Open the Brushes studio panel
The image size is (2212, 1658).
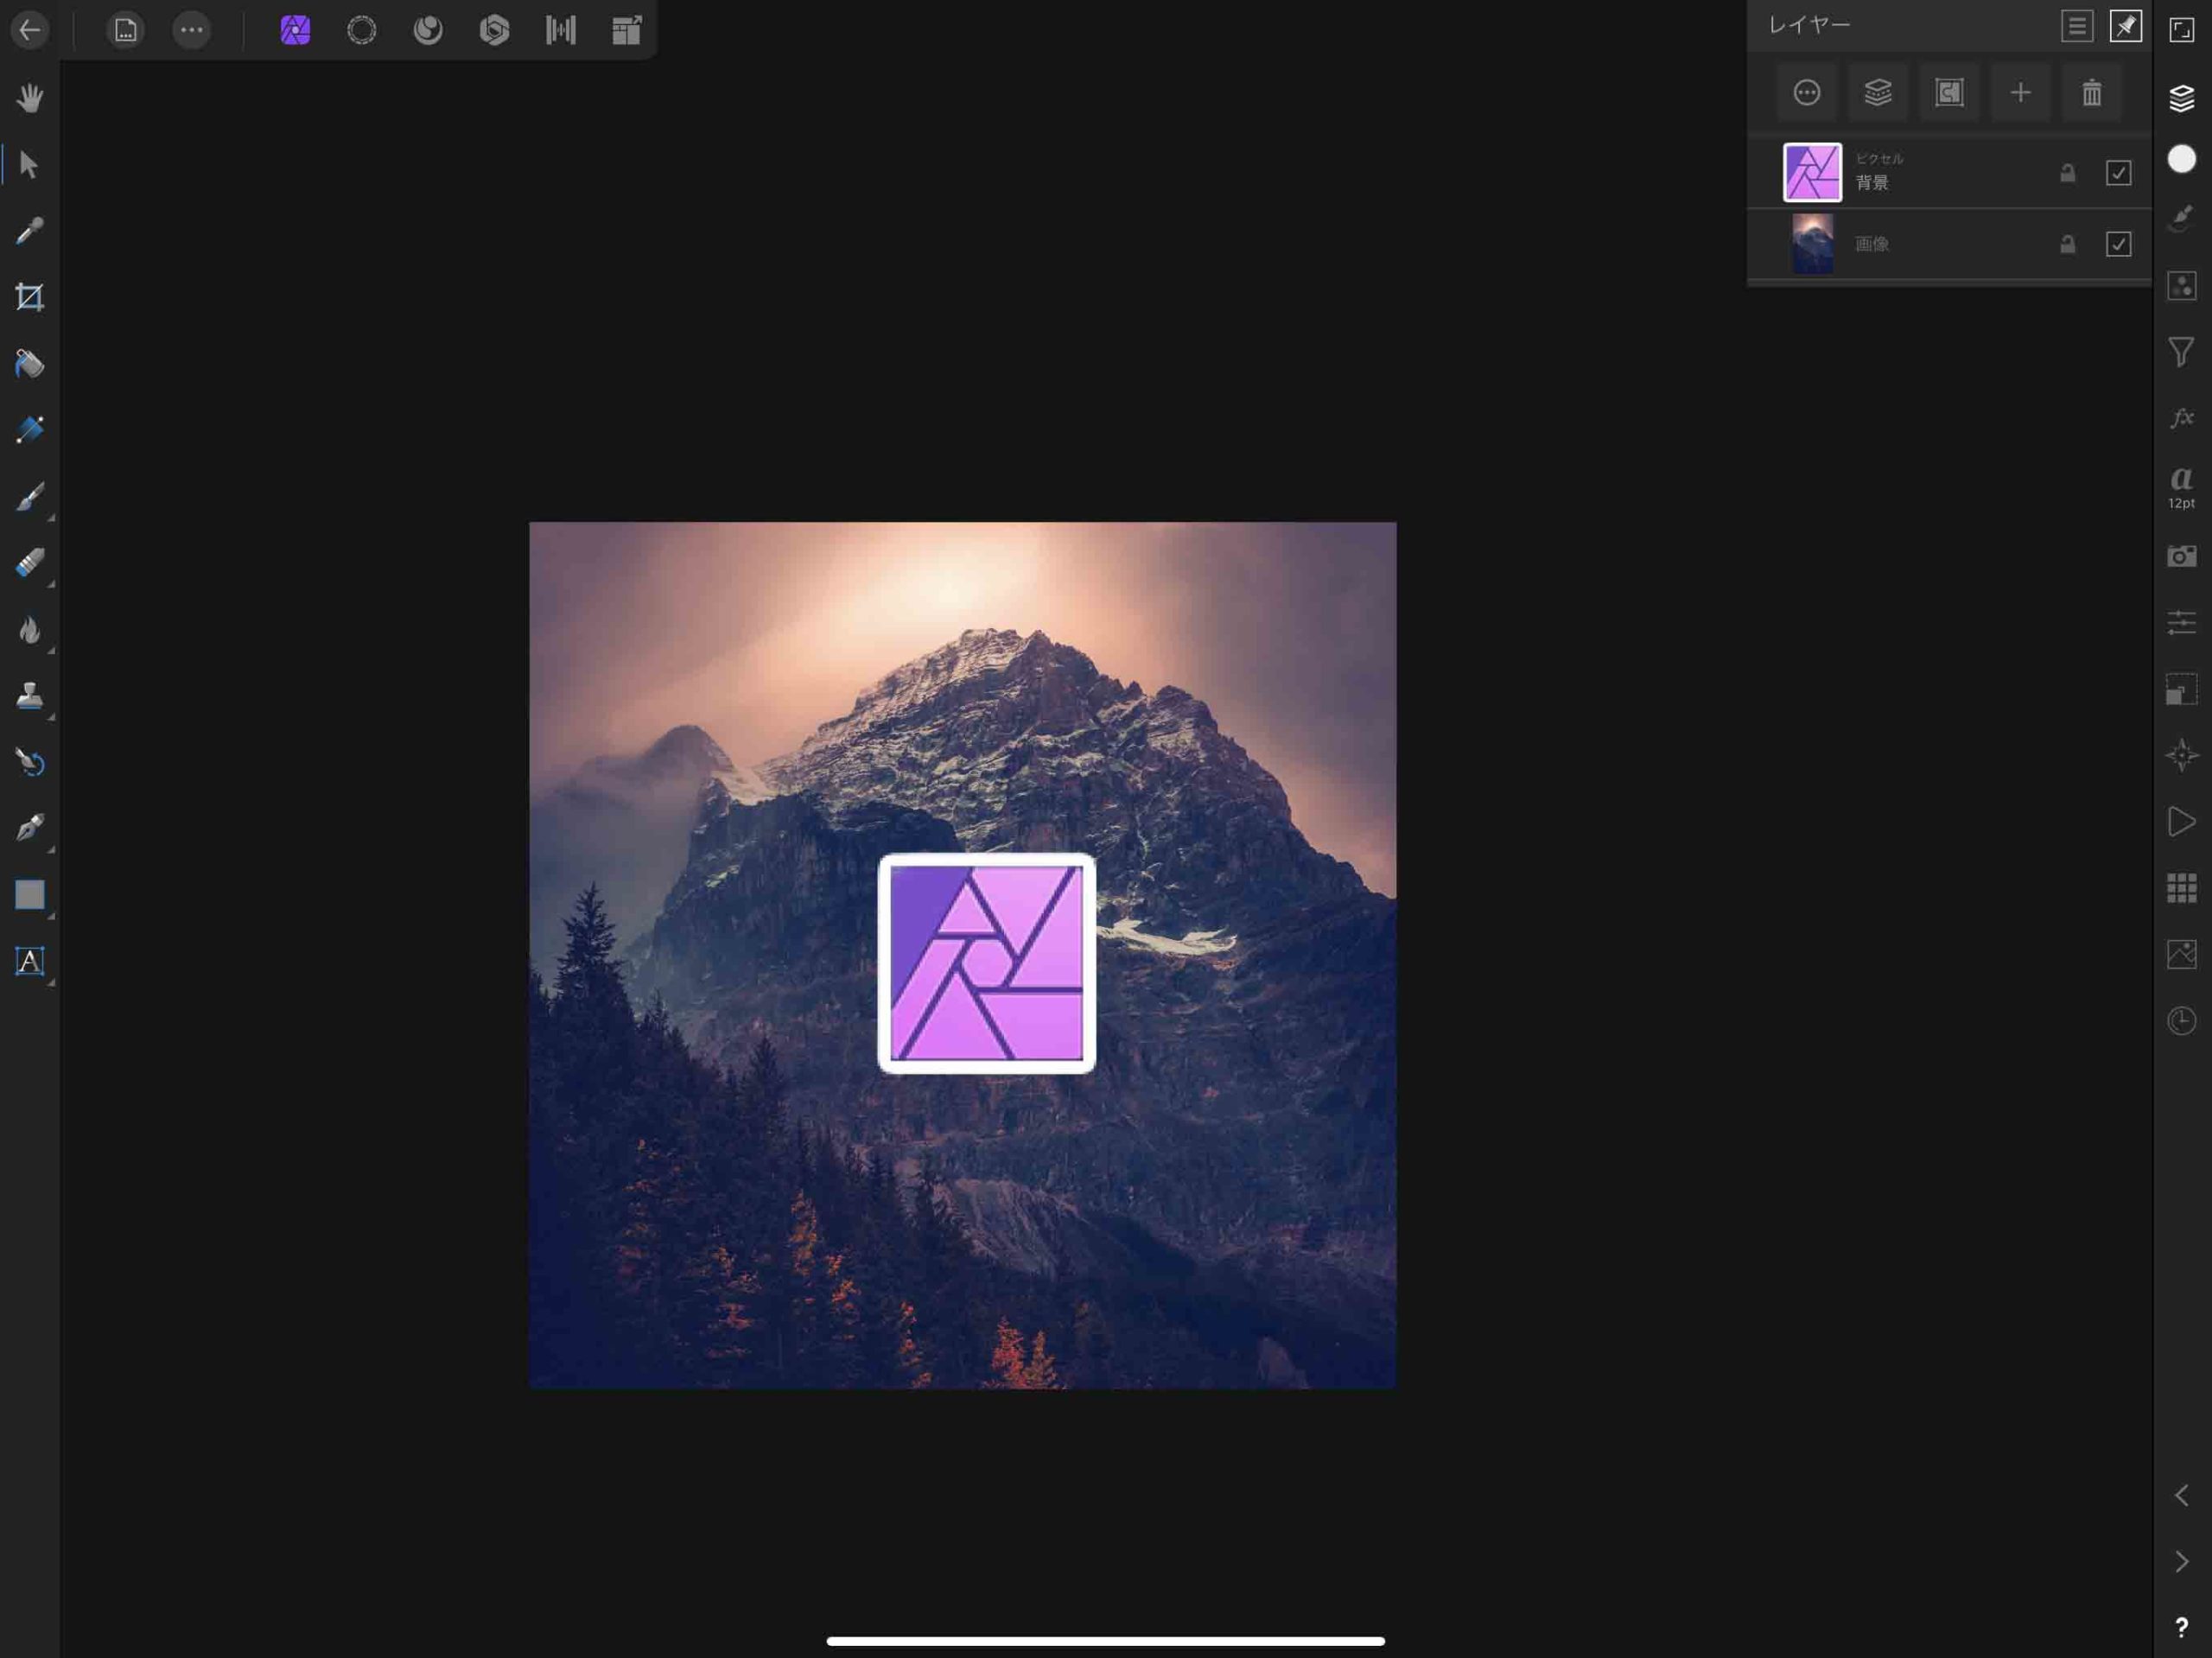click(x=2181, y=218)
